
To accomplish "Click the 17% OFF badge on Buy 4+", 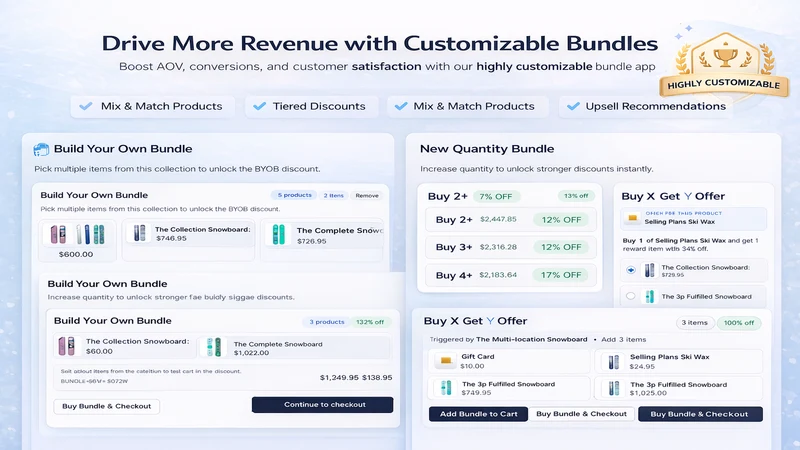I will pyautogui.click(x=561, y=275).
